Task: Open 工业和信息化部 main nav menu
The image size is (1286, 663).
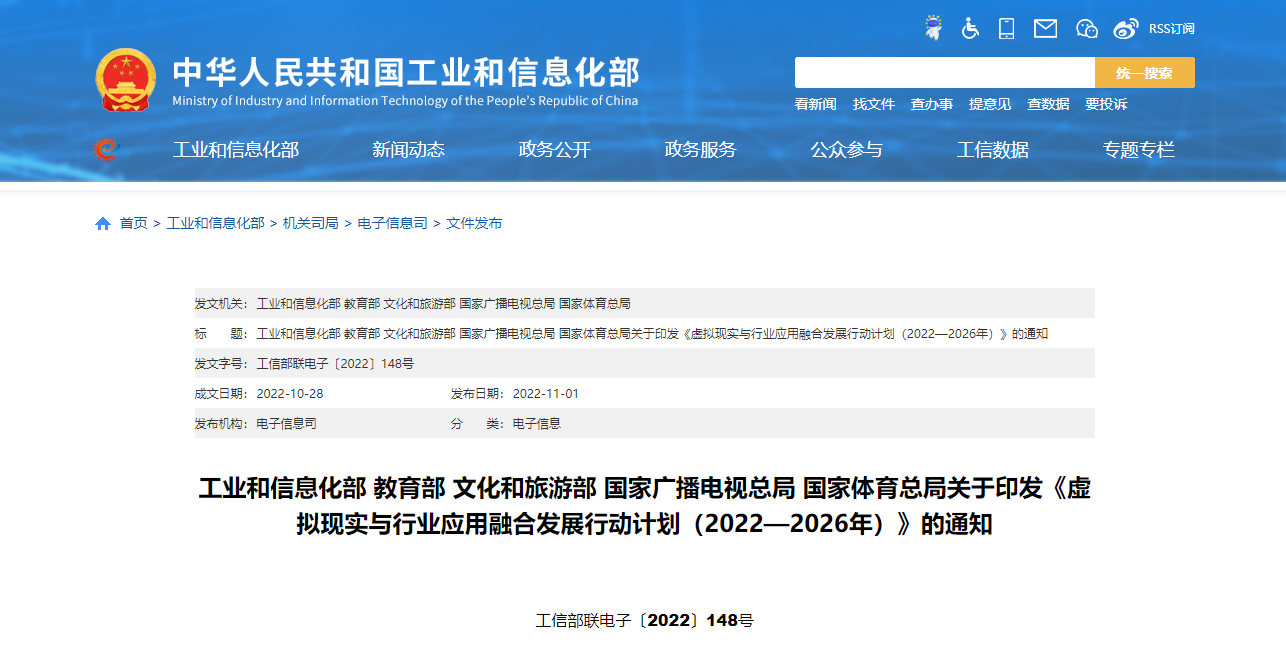Action: point(236,150)
